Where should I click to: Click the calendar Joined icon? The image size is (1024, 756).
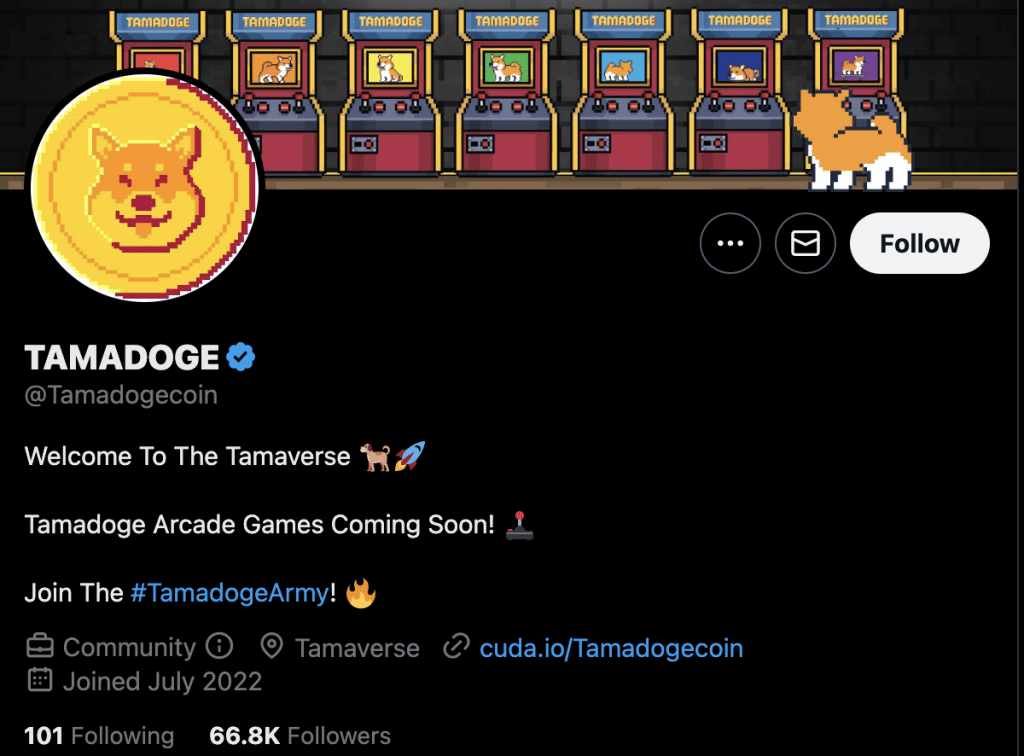tap(40, 680)
